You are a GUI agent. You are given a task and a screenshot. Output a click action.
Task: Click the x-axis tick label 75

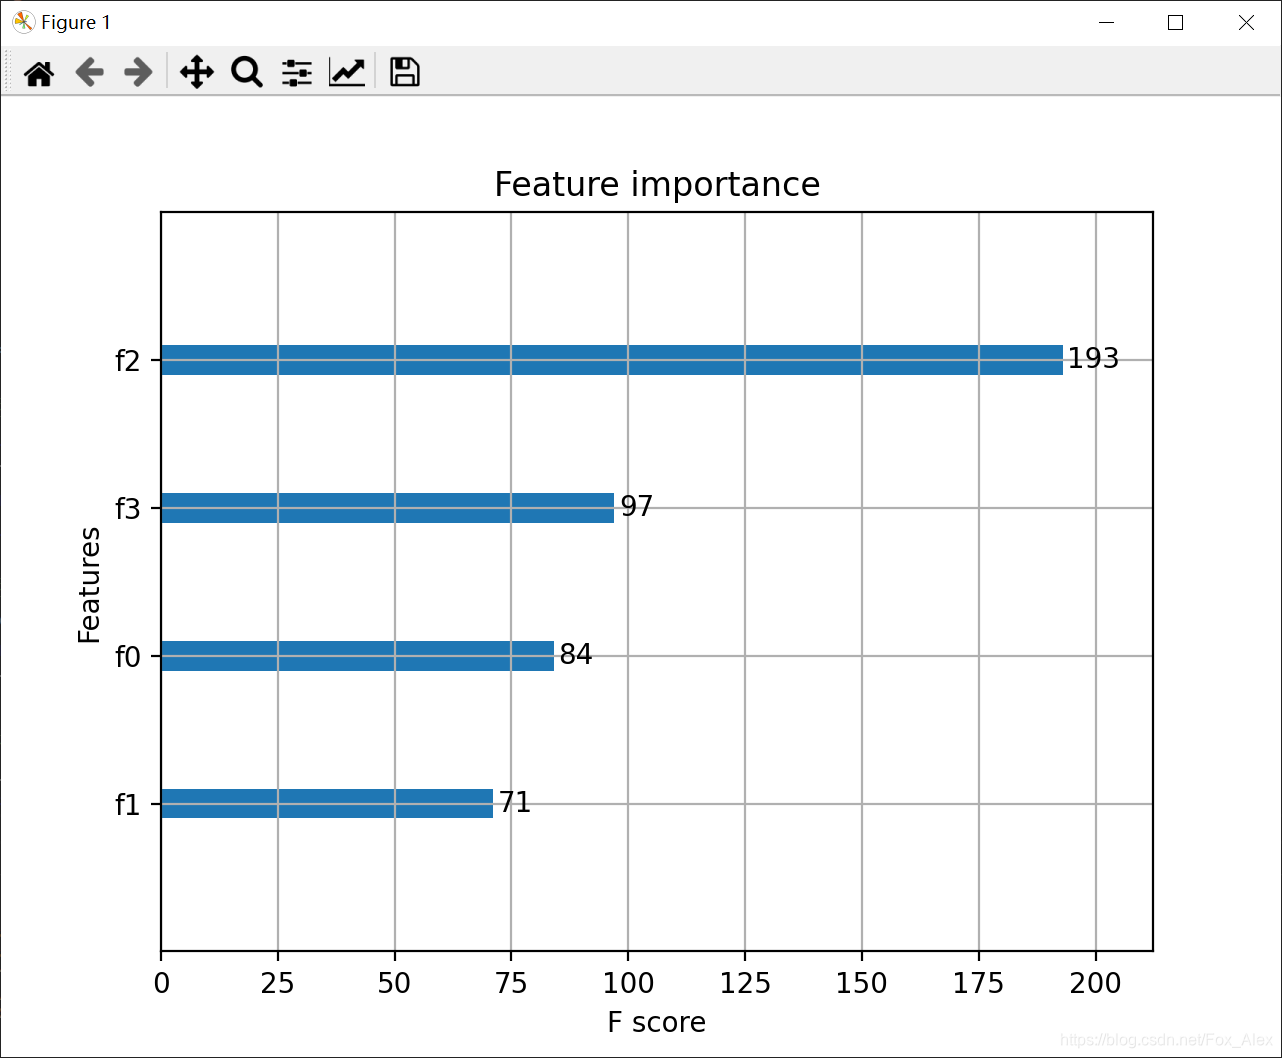(x=511, y=984)
